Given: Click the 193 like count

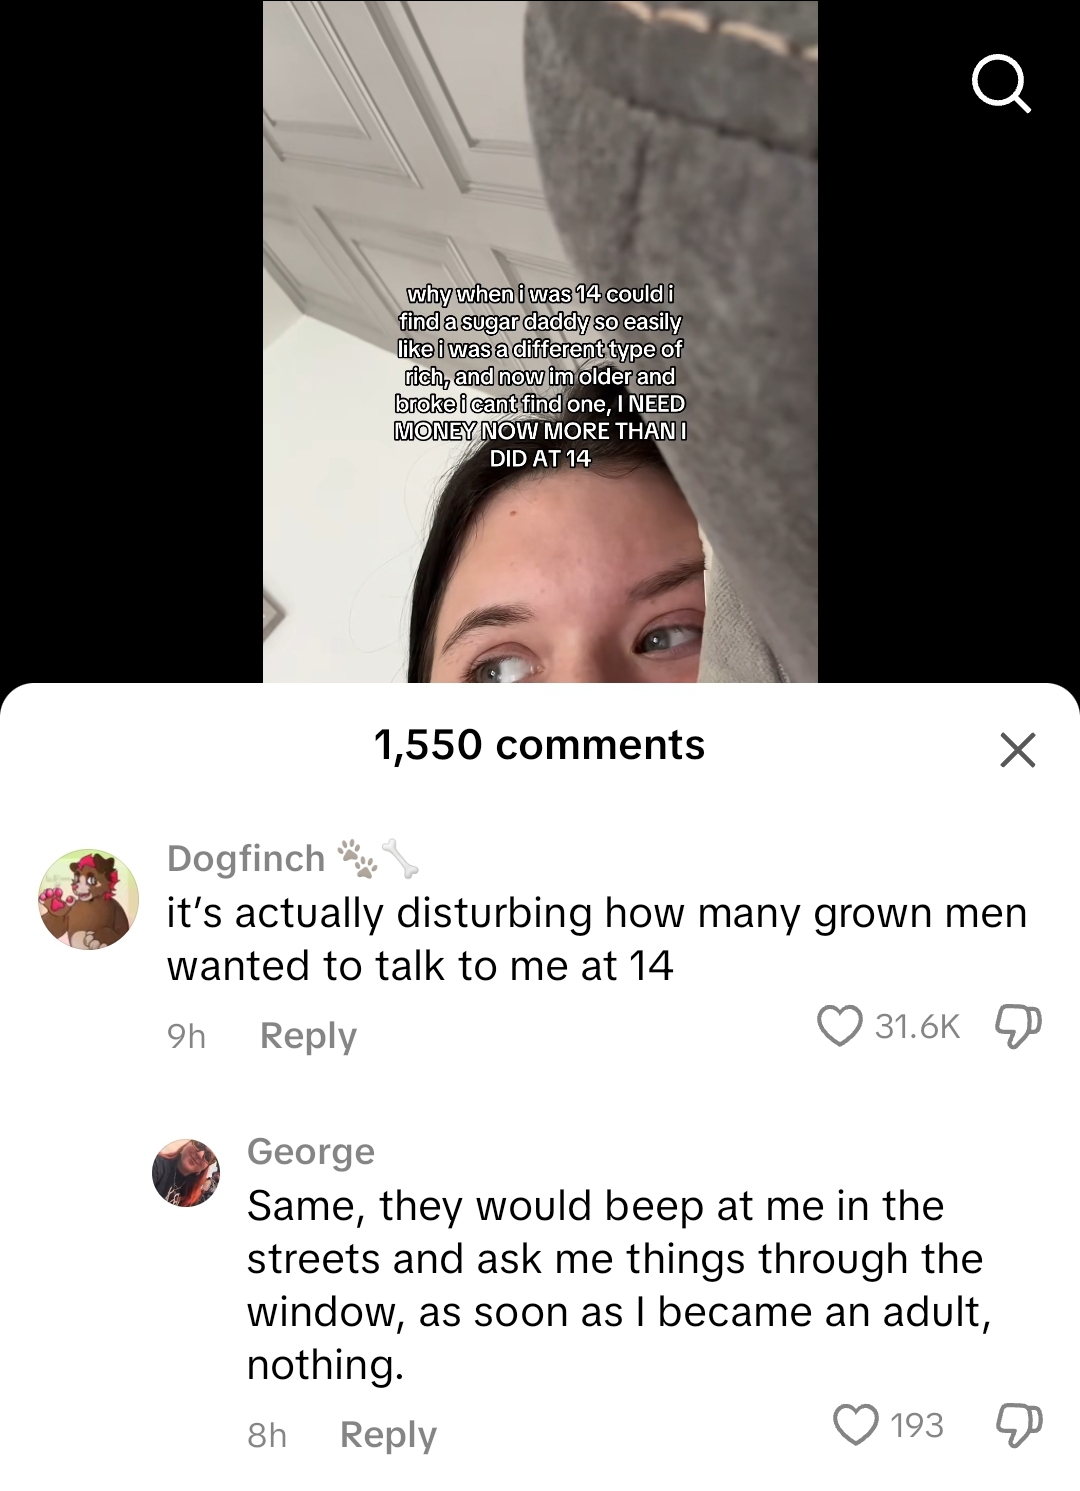Looking at the screenshot, I should tap(916, 1425).
